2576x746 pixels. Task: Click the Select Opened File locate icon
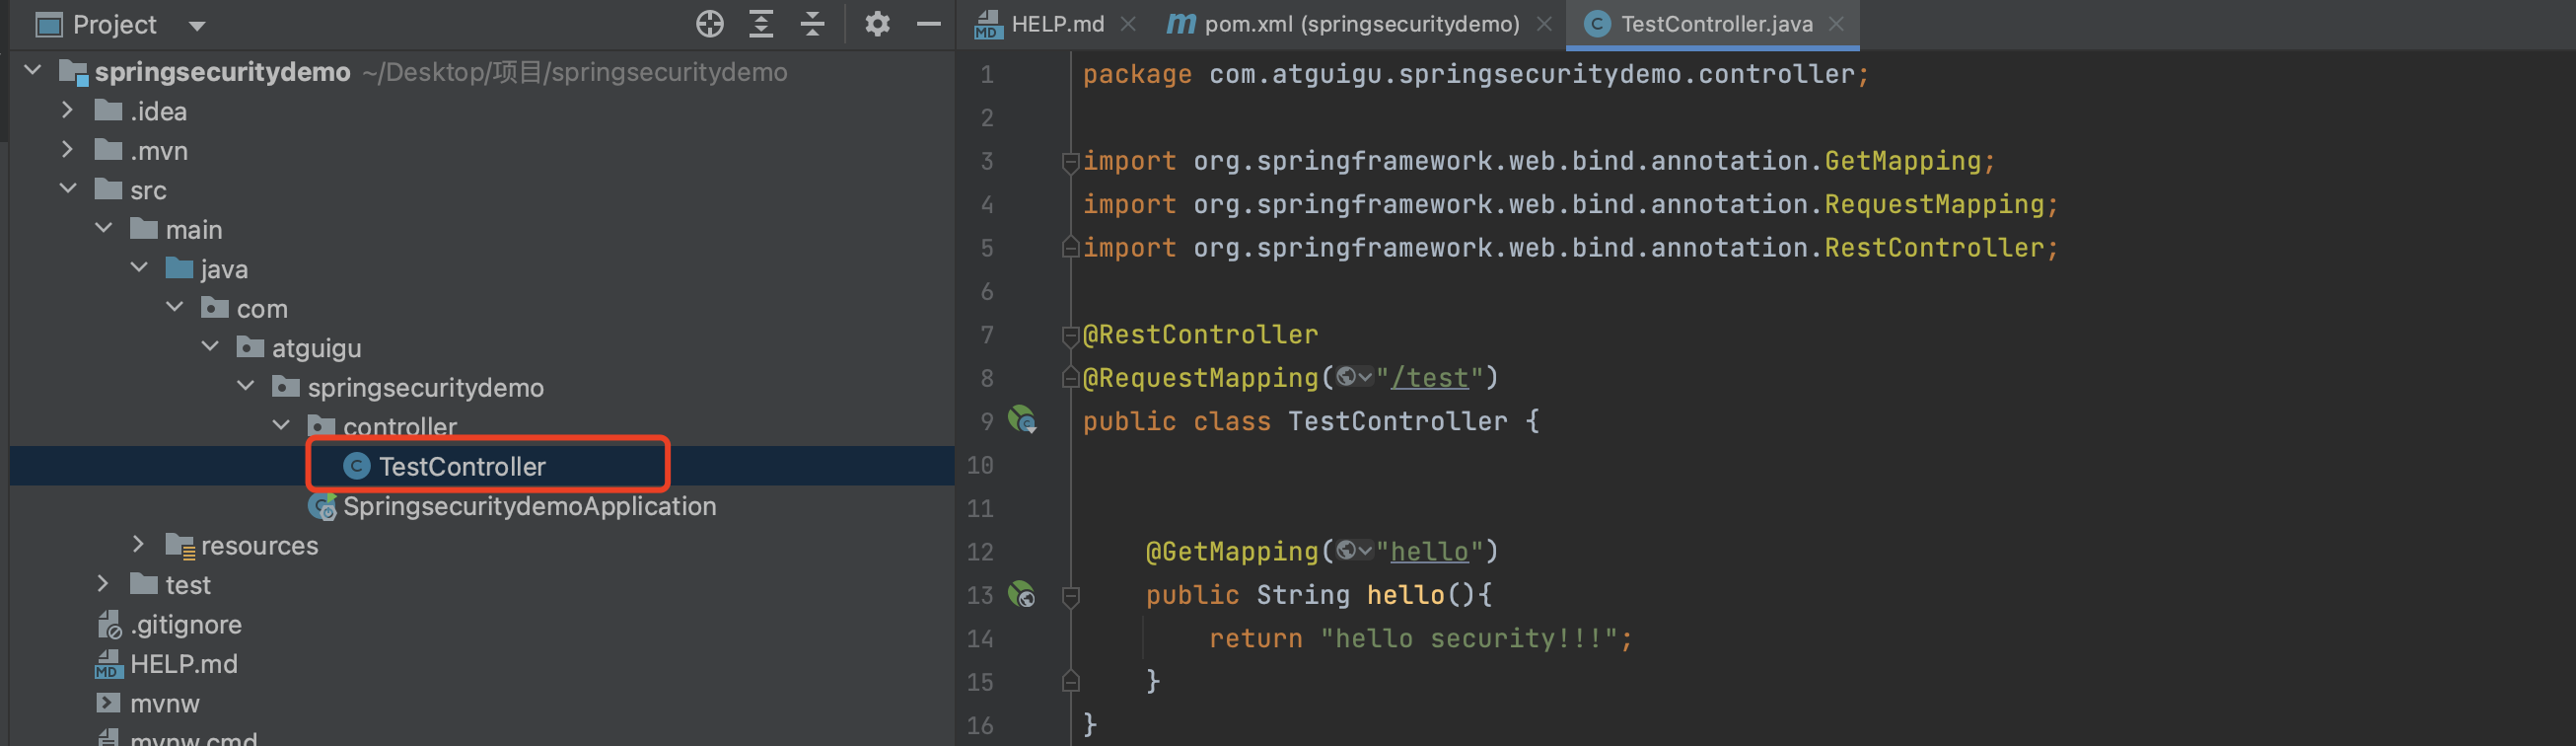click(709, 24)
